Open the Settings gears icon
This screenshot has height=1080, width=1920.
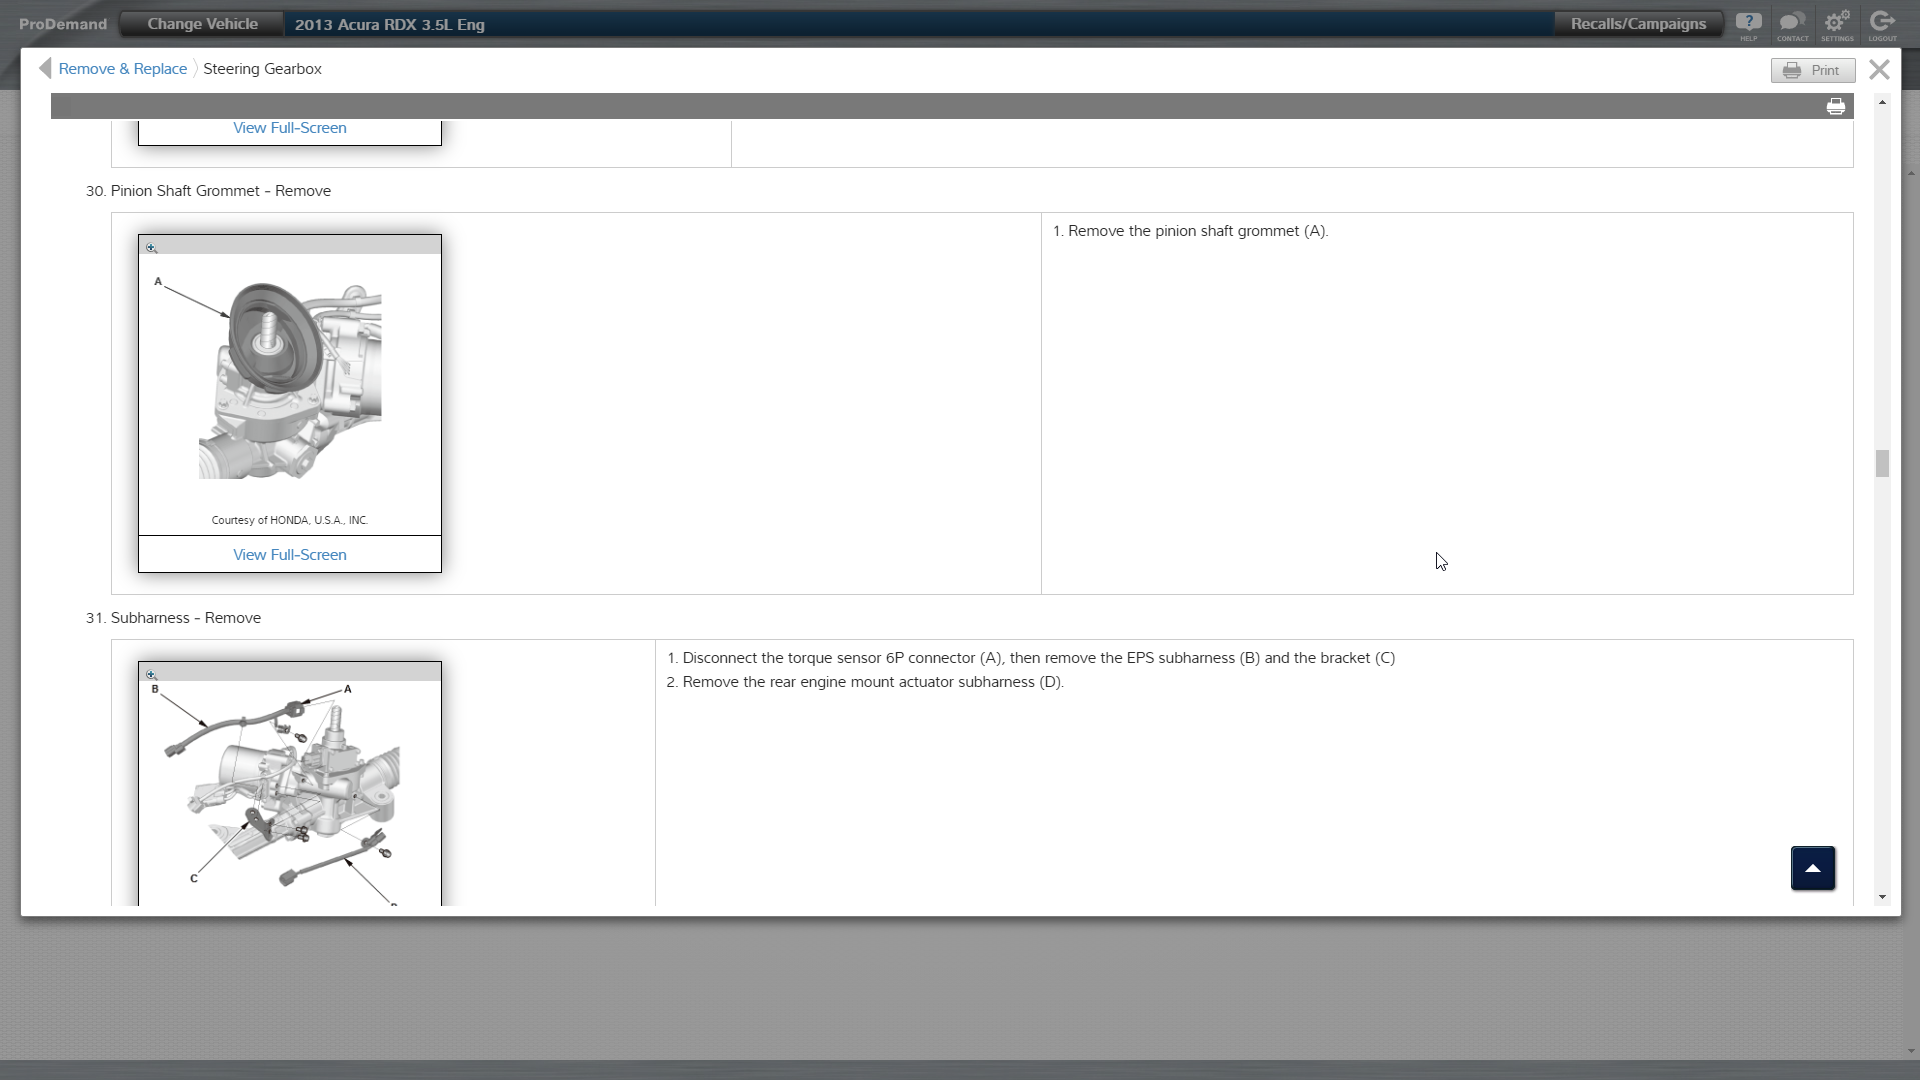click(1836, 23)
